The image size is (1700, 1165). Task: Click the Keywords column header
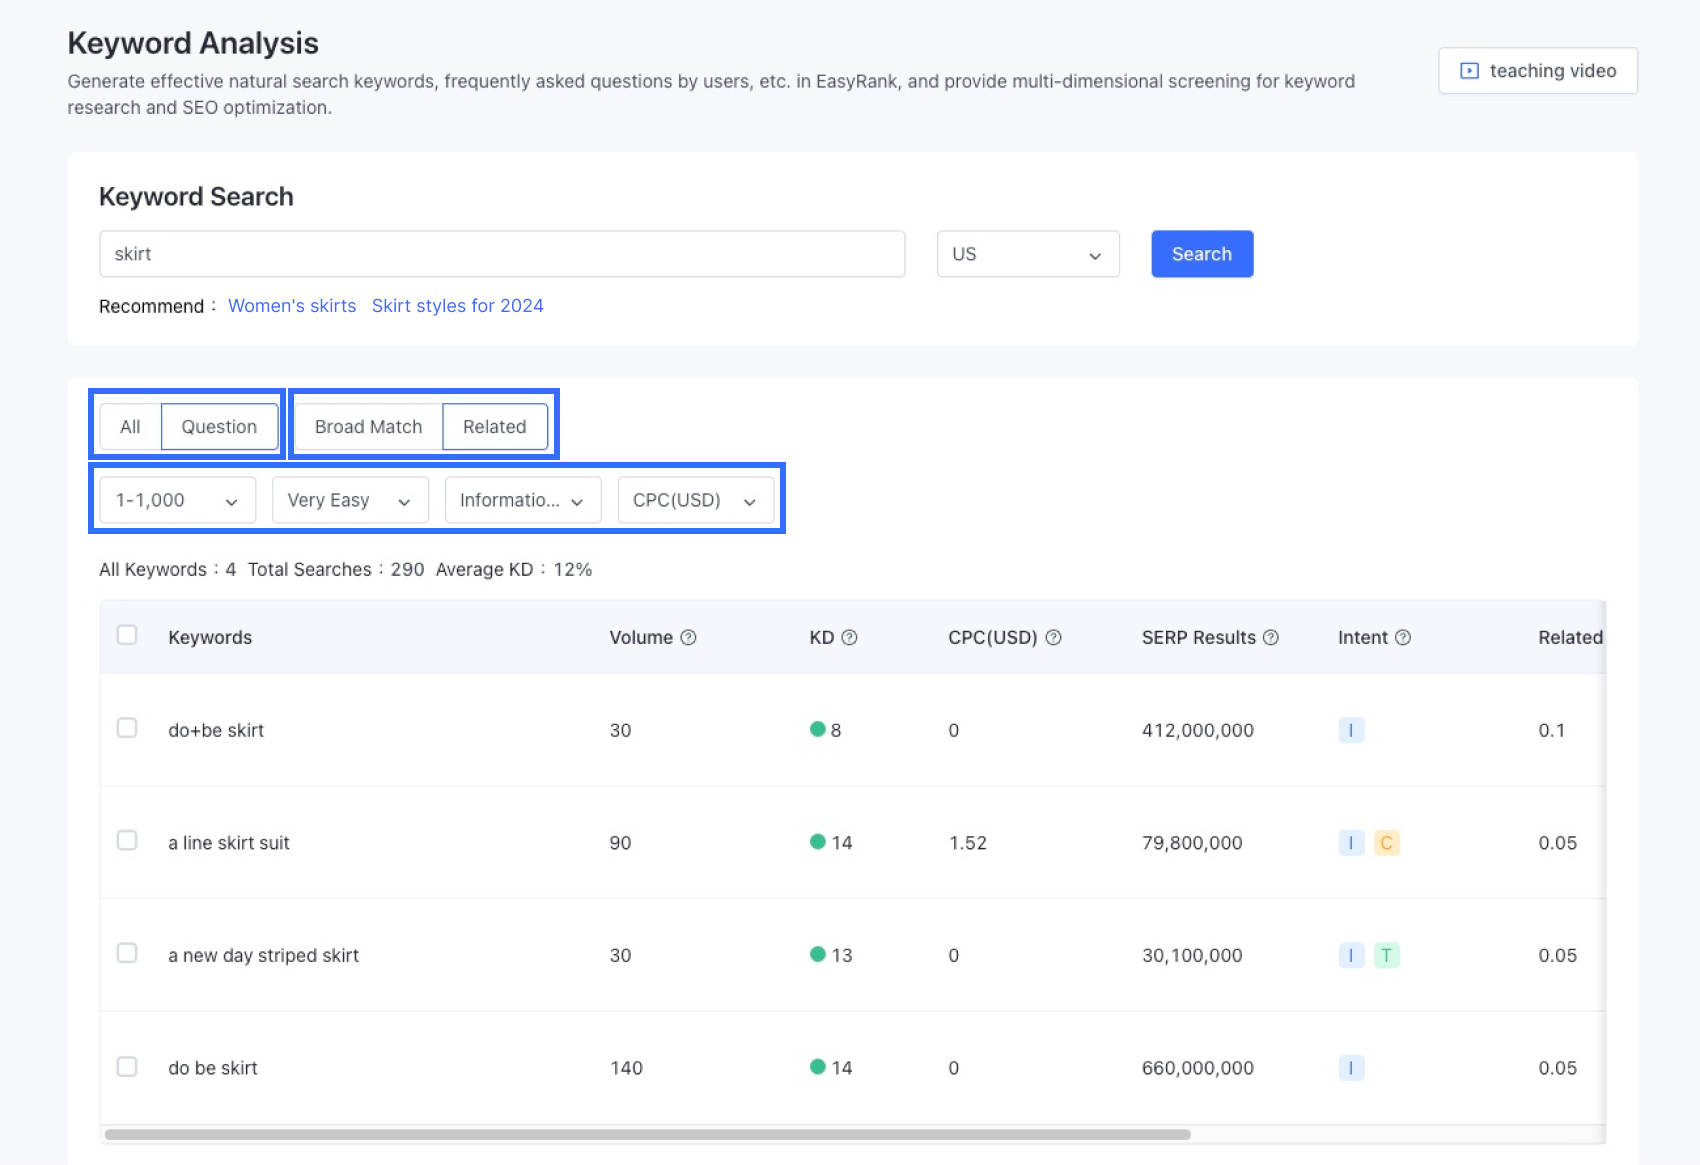point(210,638)
